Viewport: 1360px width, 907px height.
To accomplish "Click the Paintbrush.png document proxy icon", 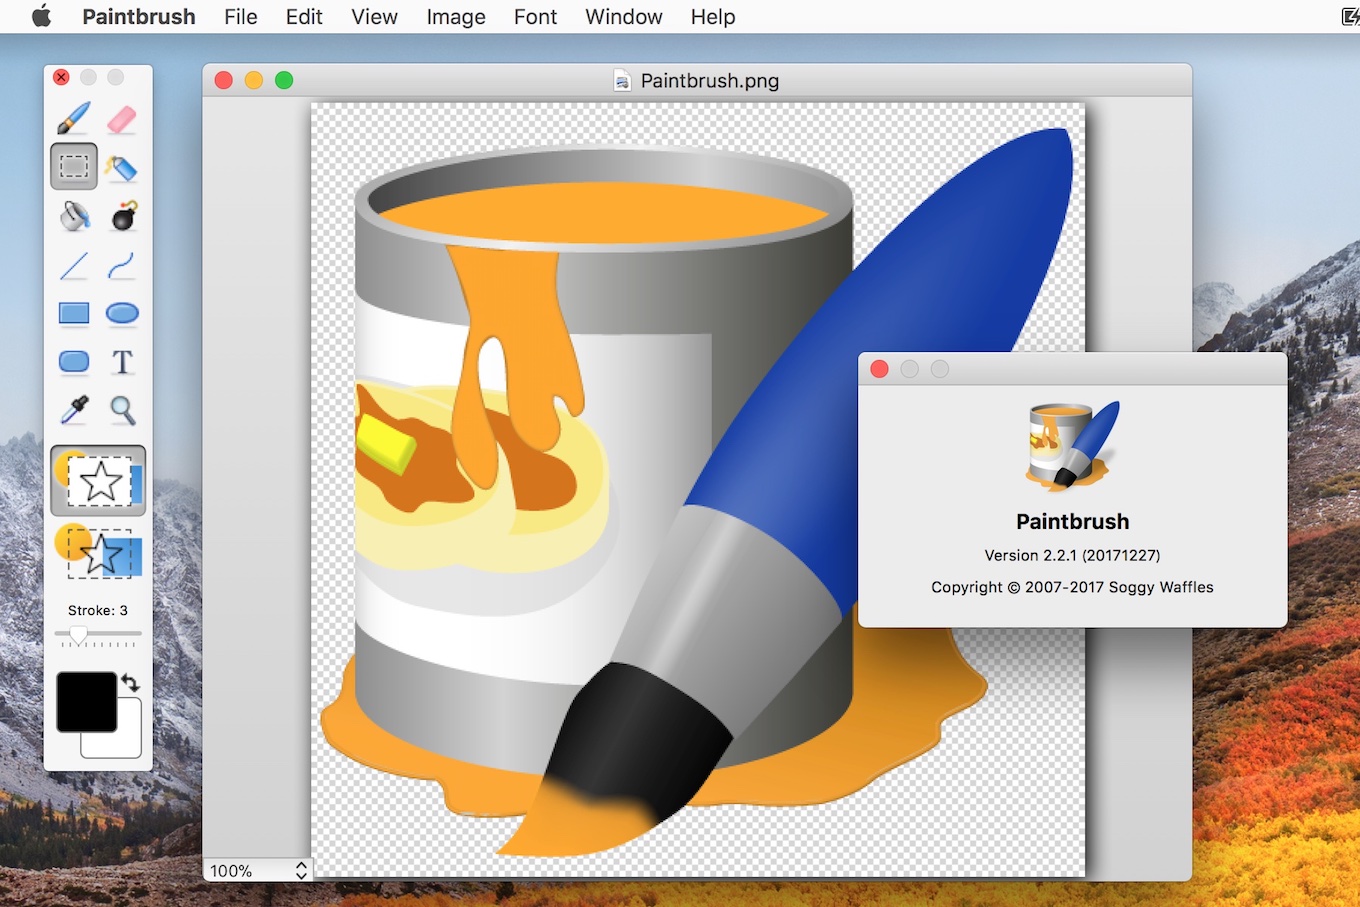I will pyautogui.click(x=622, y=81).
